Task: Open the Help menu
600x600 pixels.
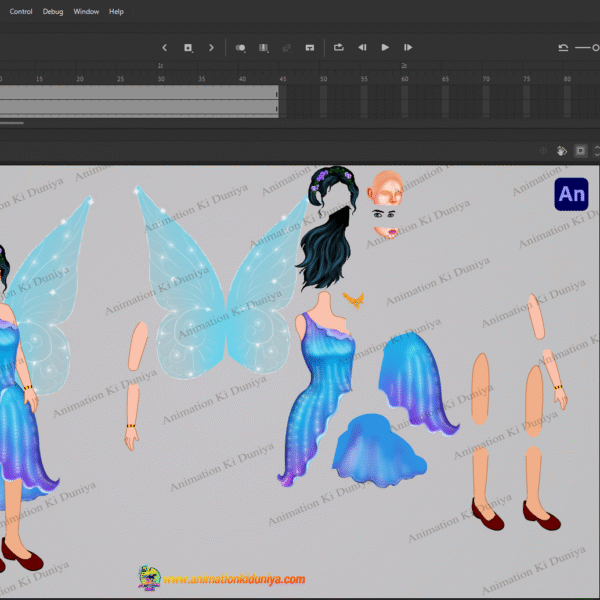Action: pos(116,11)
